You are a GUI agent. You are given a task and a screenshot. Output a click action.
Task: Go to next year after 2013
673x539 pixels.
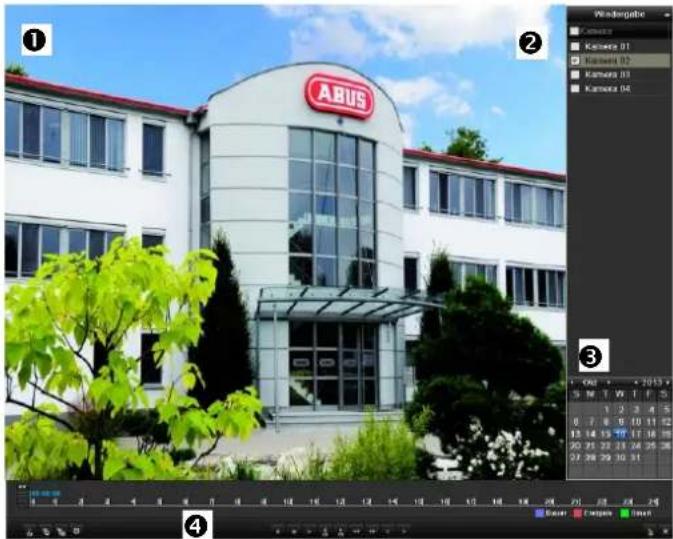(667, 382)
